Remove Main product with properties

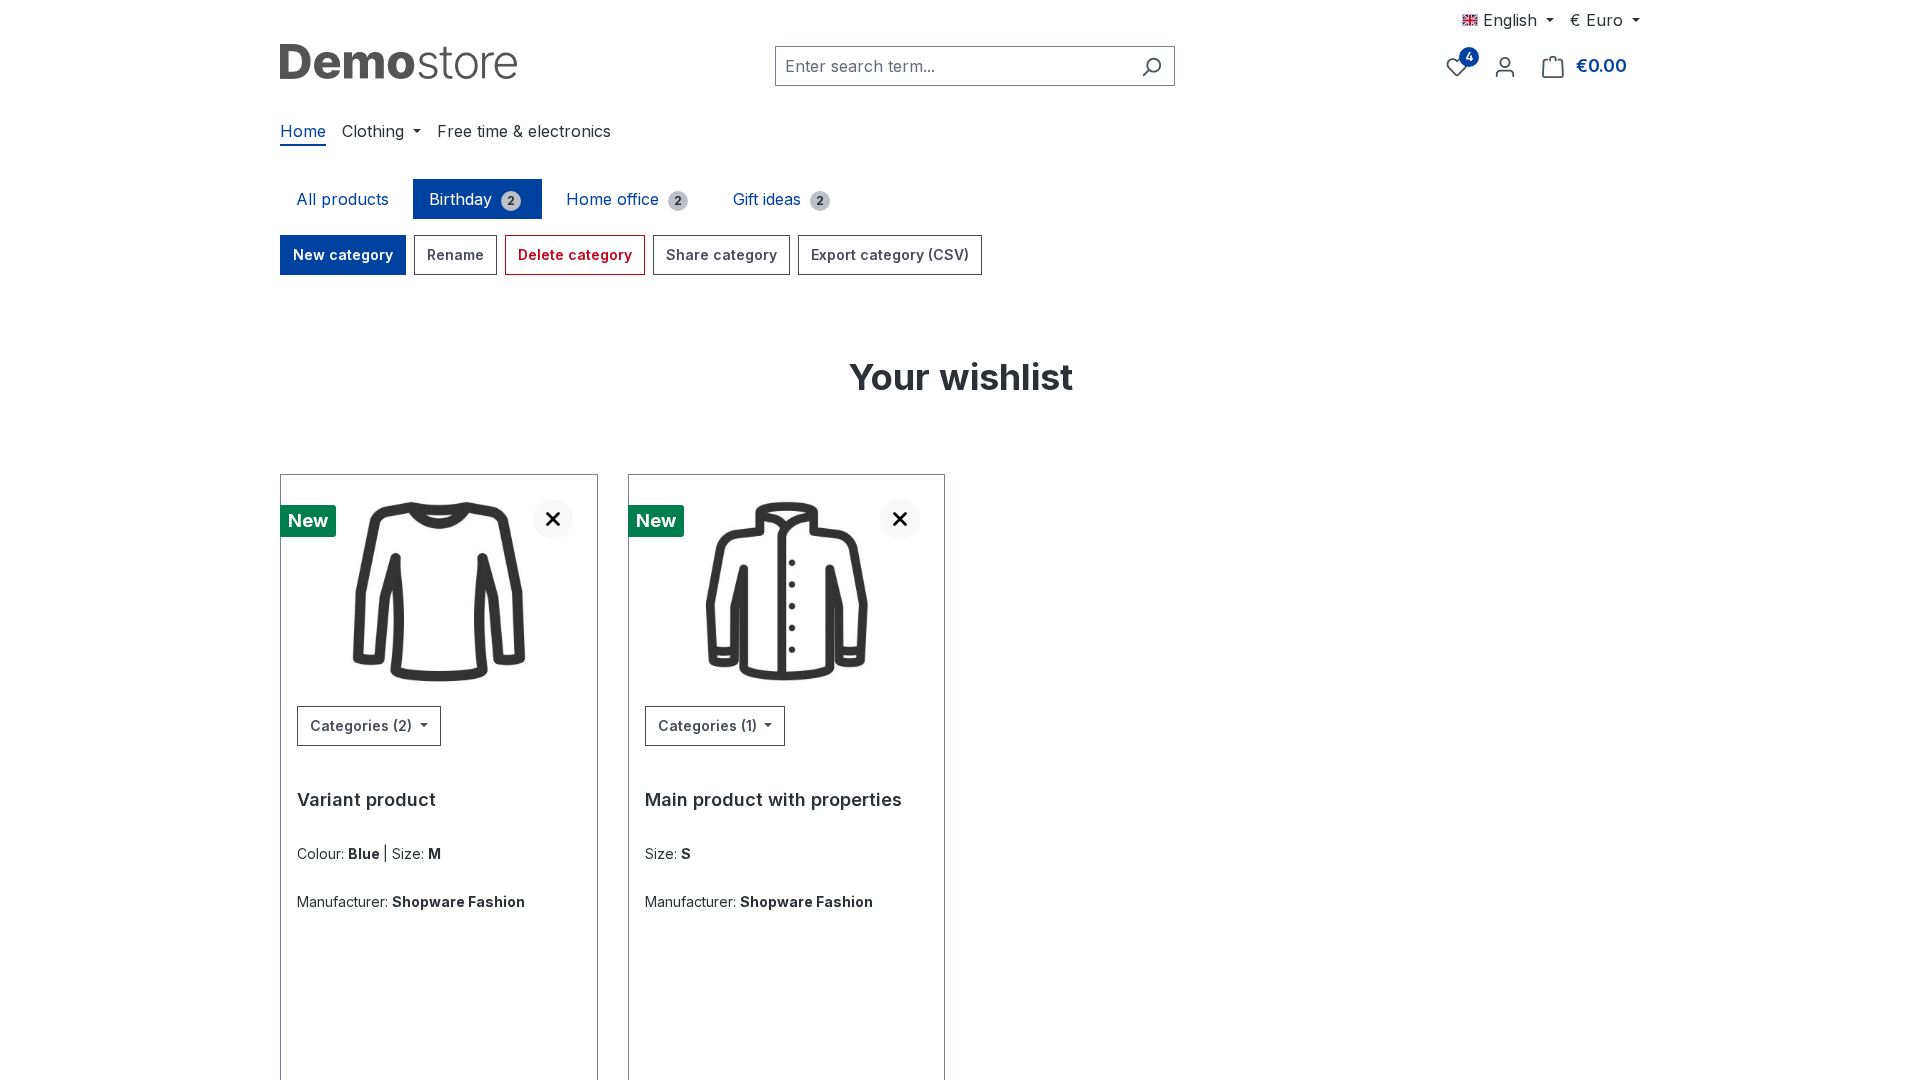(x=900, y=519)
